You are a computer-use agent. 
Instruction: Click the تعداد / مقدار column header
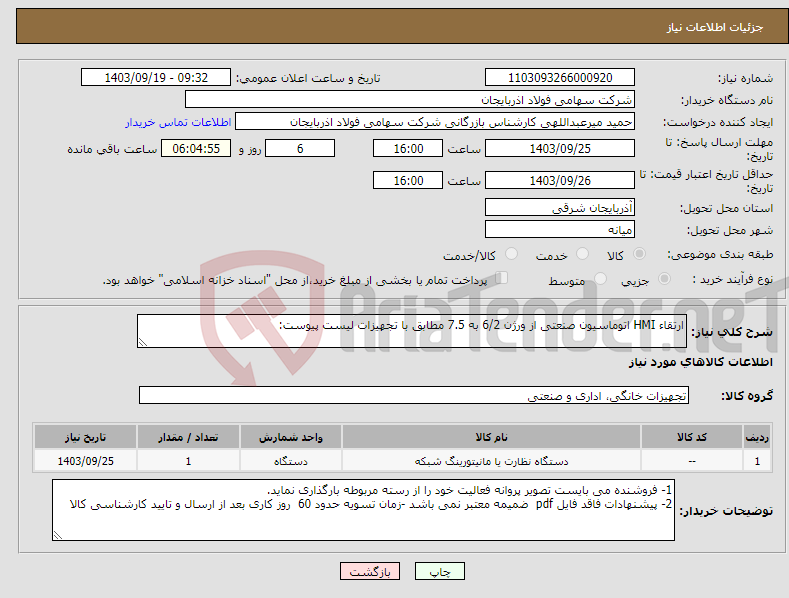tap(188, 437)
